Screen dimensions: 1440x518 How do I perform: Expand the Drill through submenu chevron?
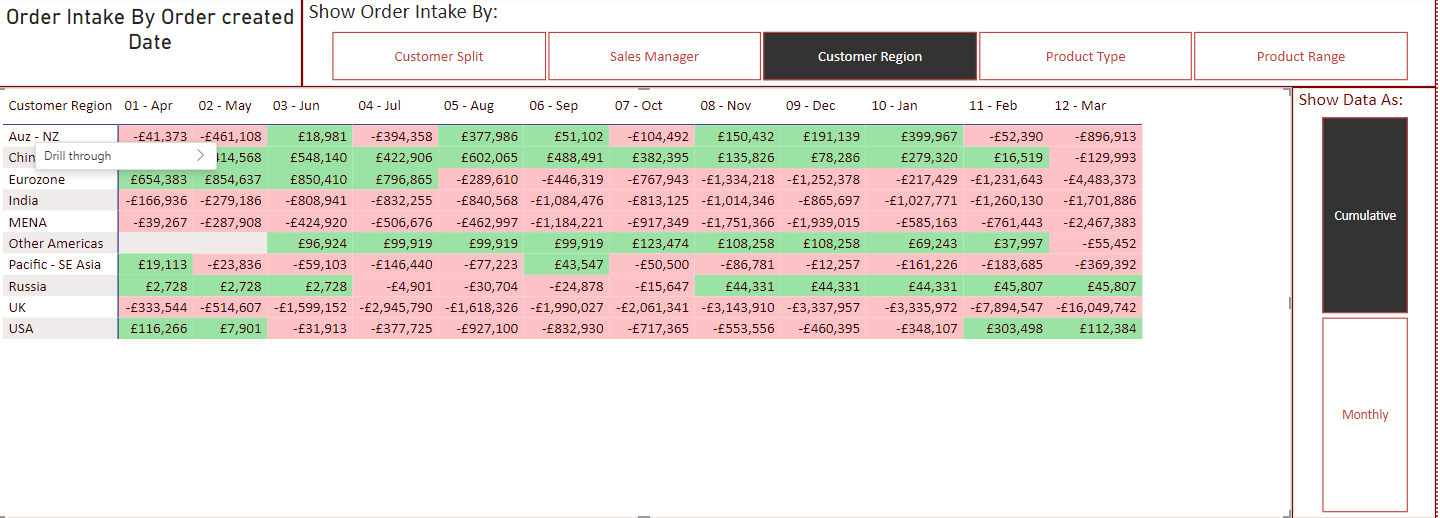pyautogui.click(x=200, y=156)
